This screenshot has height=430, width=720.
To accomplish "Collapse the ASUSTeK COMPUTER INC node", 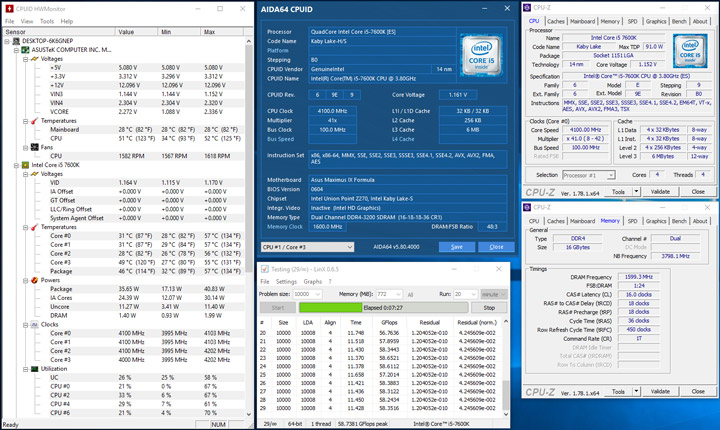I will click(17, 50).
